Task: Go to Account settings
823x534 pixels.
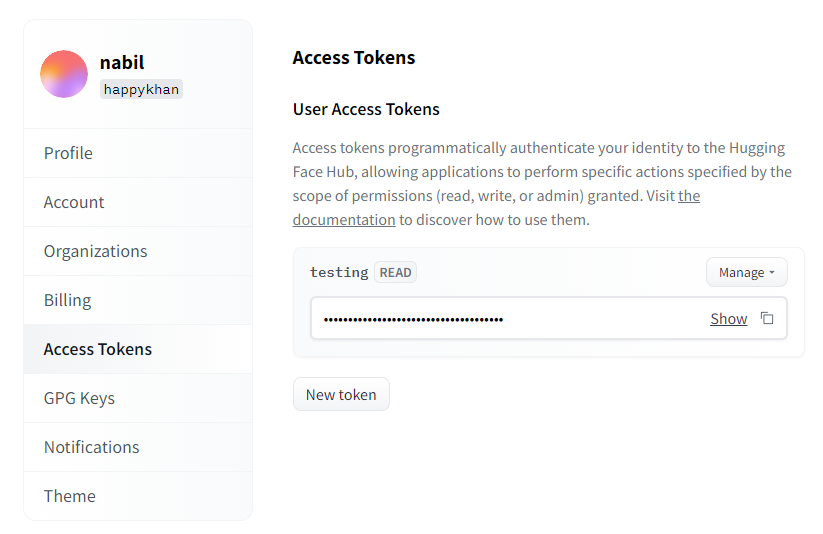Action: (x=74, y=202)
